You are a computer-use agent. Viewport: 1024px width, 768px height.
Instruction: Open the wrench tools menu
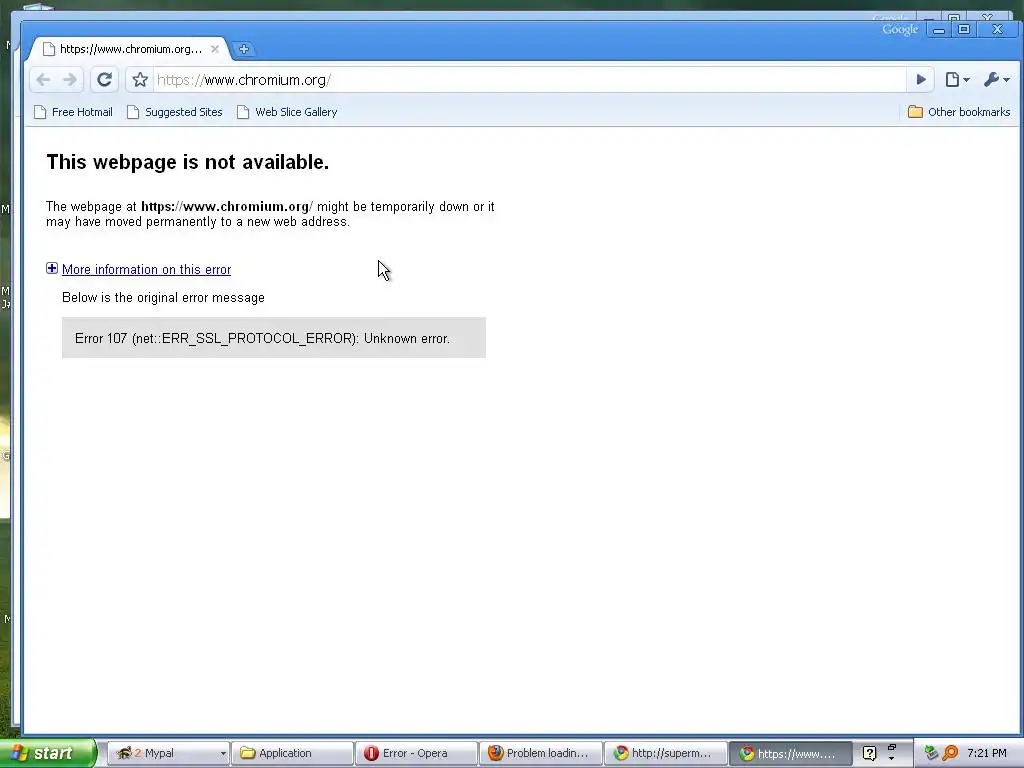click(997, 80)
